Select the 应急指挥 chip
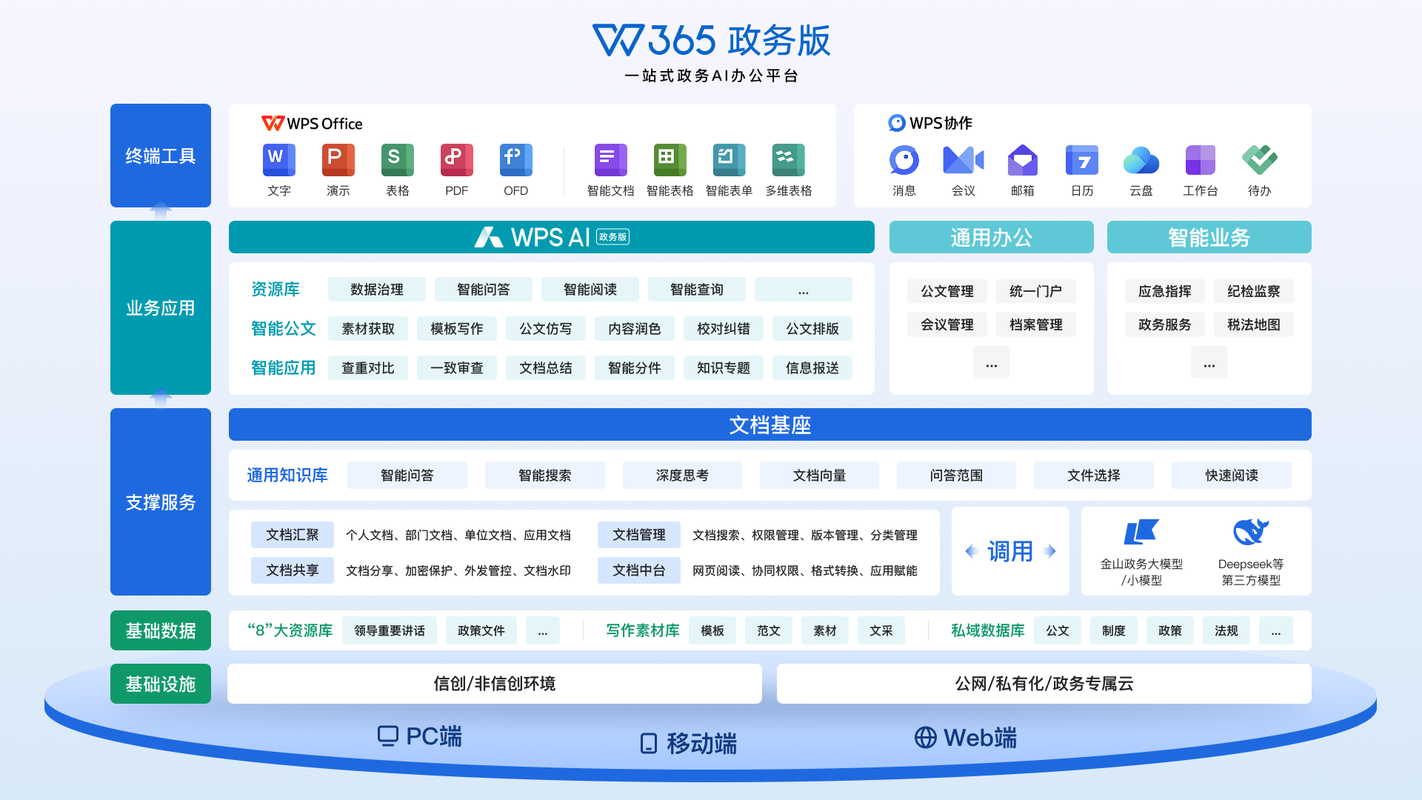Viewport: 1422px width, 800px height. click(x=1165, y=292)
